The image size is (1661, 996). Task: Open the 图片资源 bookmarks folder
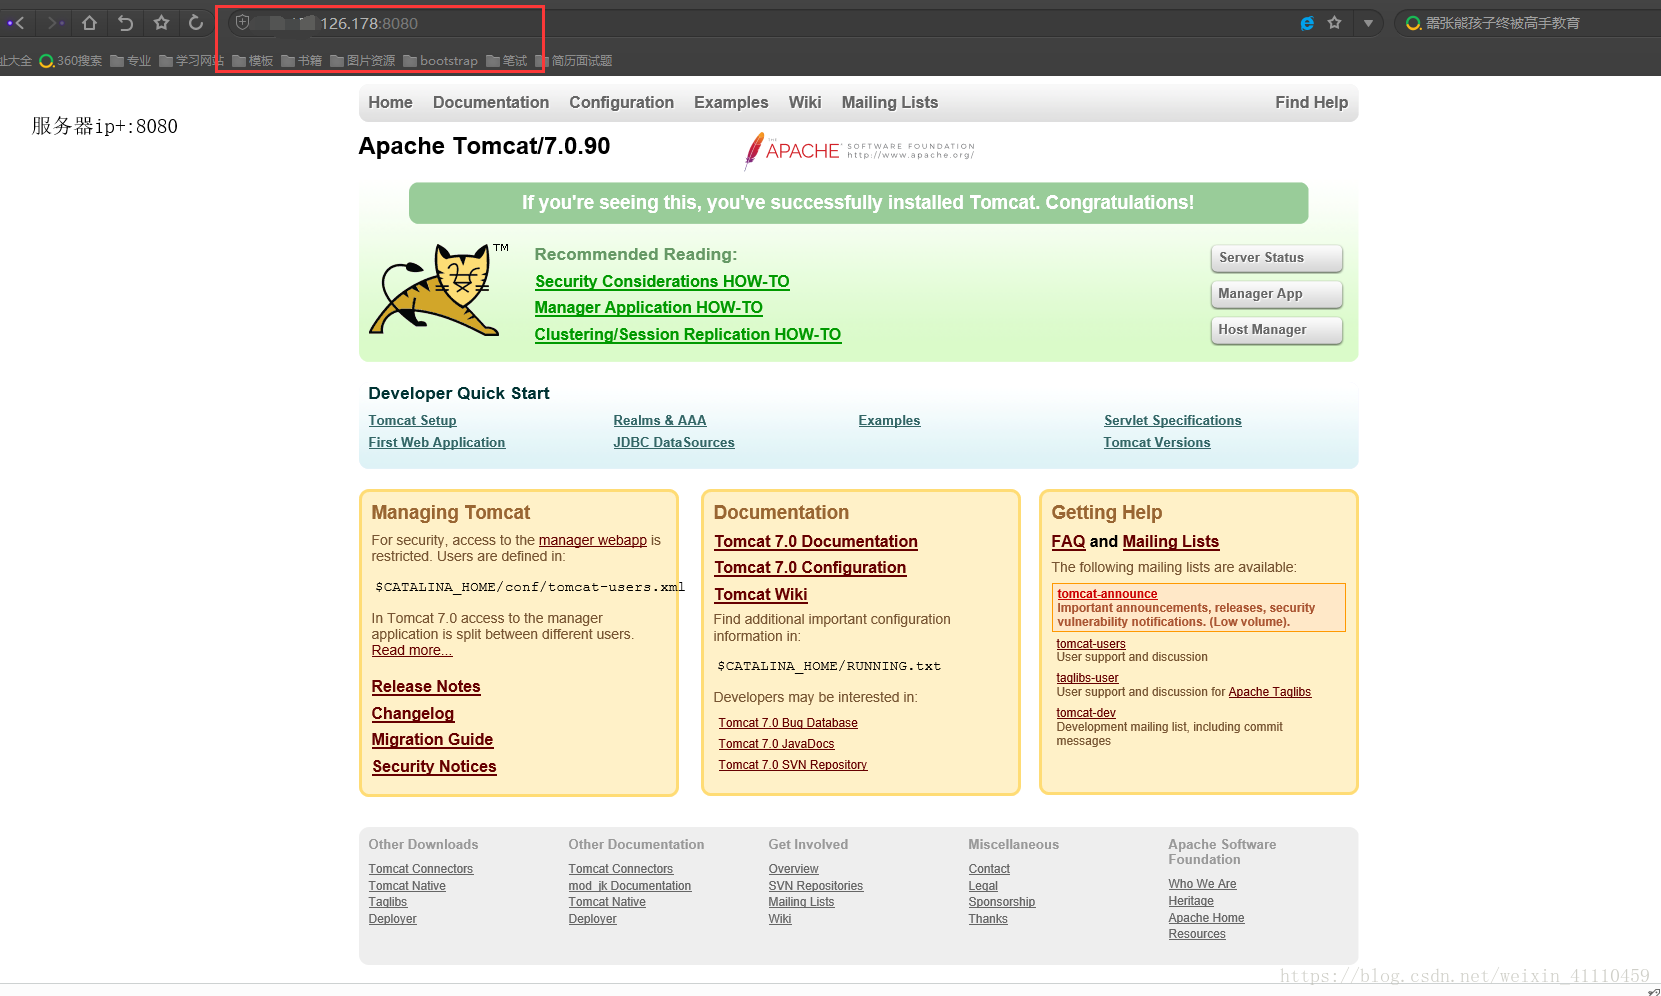[363, 61]
